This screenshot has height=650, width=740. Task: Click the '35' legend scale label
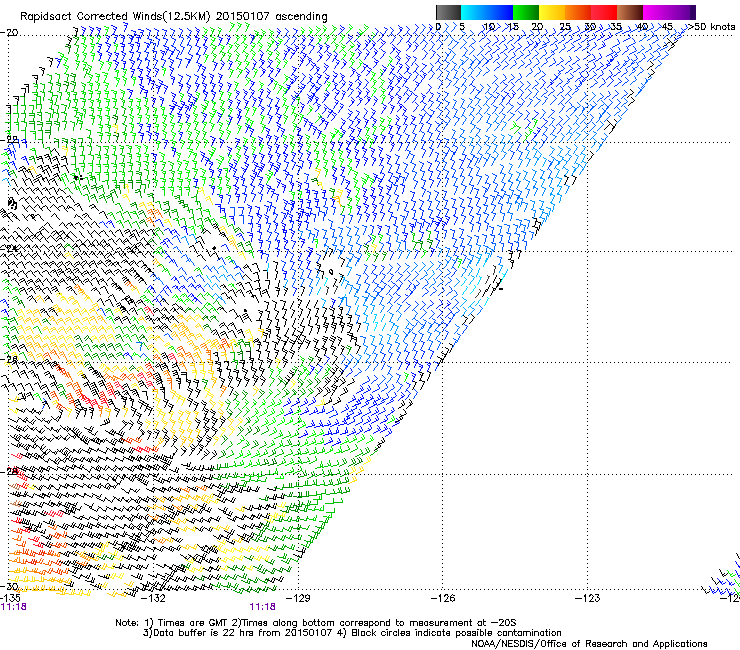click(616, 27)
